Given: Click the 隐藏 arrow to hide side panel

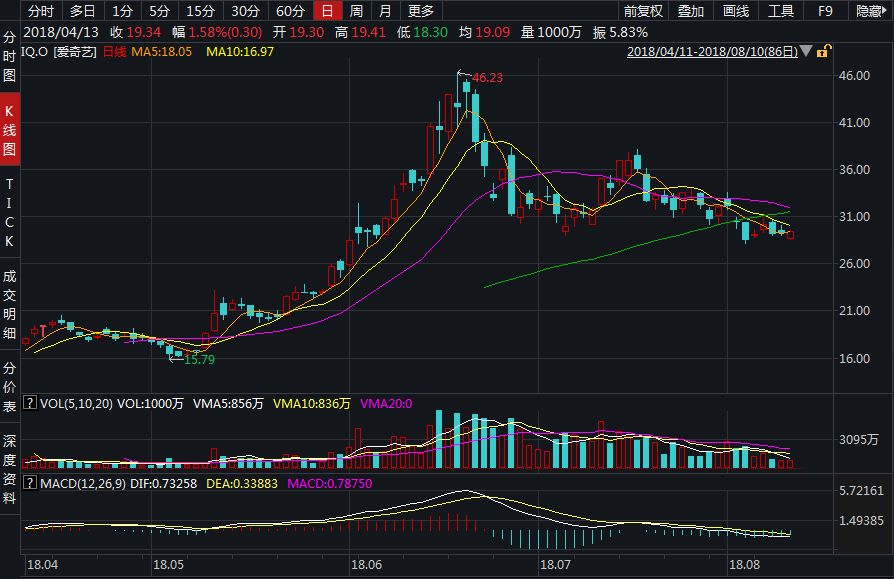Looking at the screenshot, I should pyautogui.click(x=872, y=11).
